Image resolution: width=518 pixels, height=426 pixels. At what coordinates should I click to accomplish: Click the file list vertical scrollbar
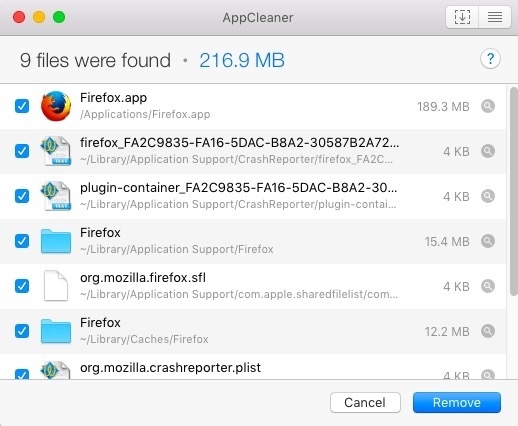pyautogui.click(x=514, y=191)
